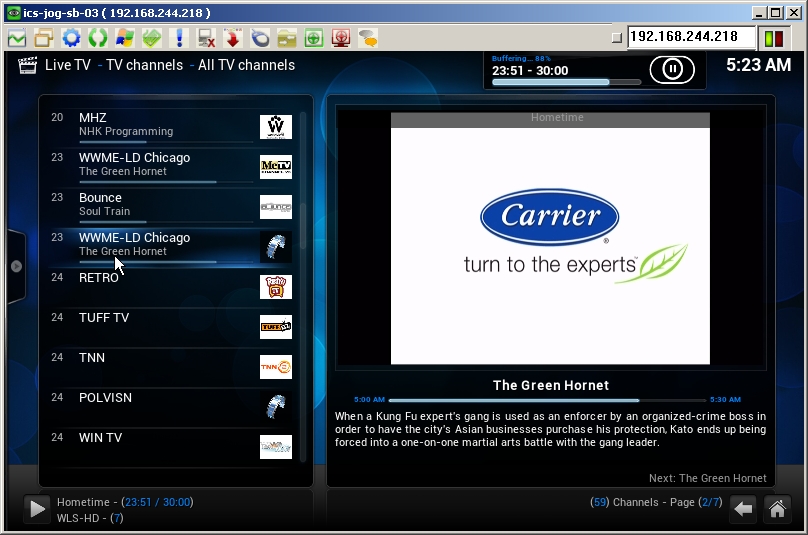808x535 pixels.
Task: Select the RETRO channel
Action: coord(172,286)
